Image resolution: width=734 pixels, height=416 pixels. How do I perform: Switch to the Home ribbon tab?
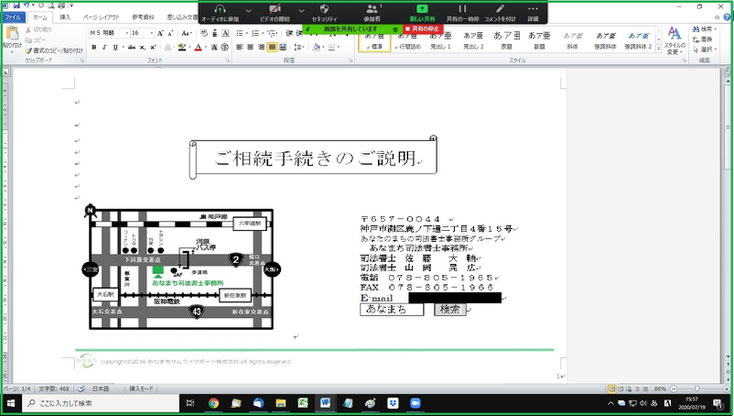40,17
